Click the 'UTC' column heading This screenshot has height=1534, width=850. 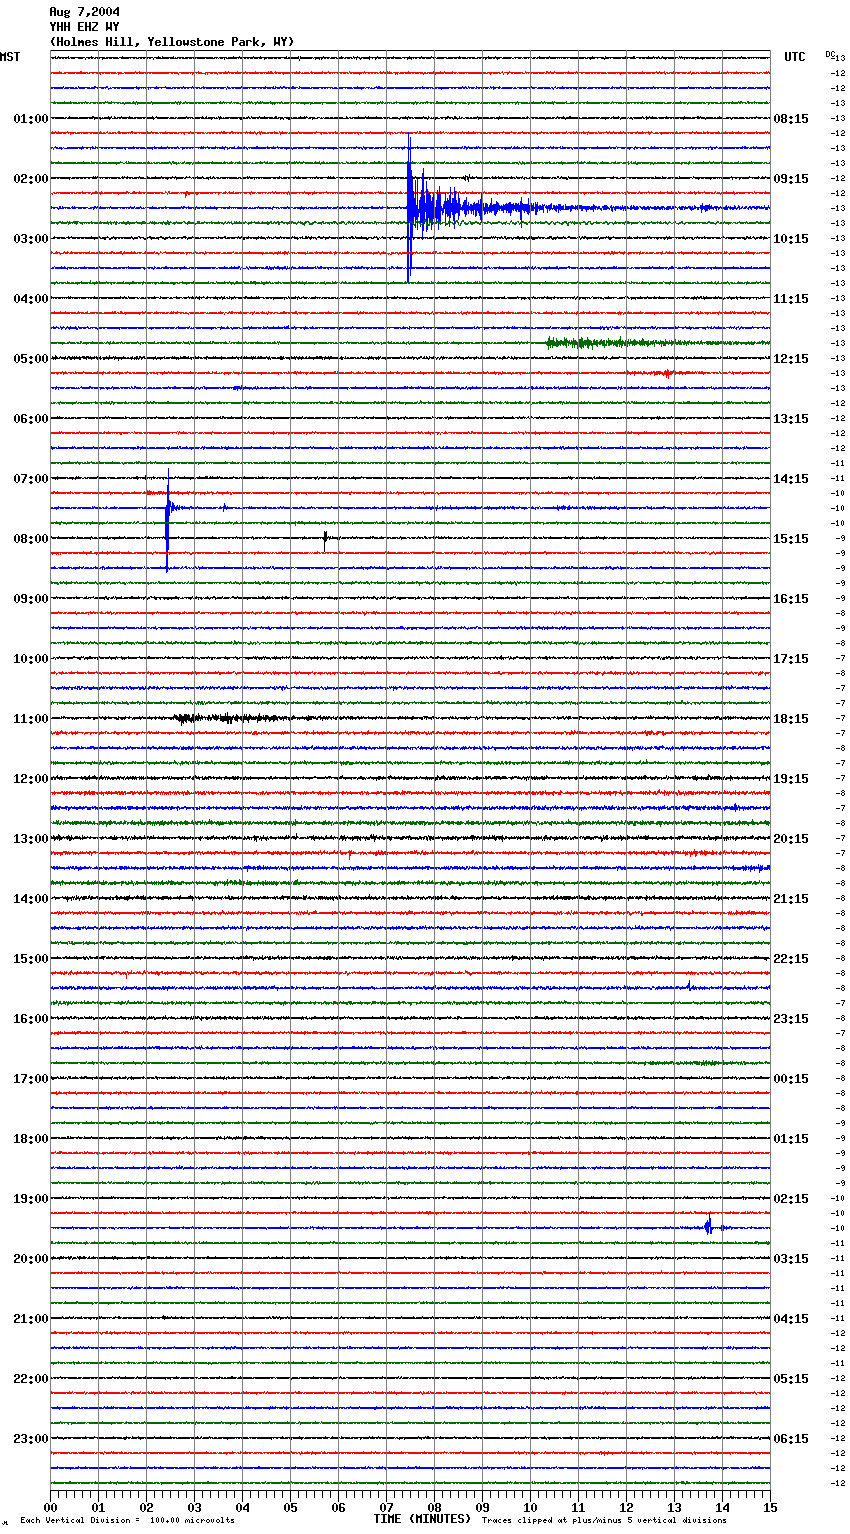tap(795, 57)
